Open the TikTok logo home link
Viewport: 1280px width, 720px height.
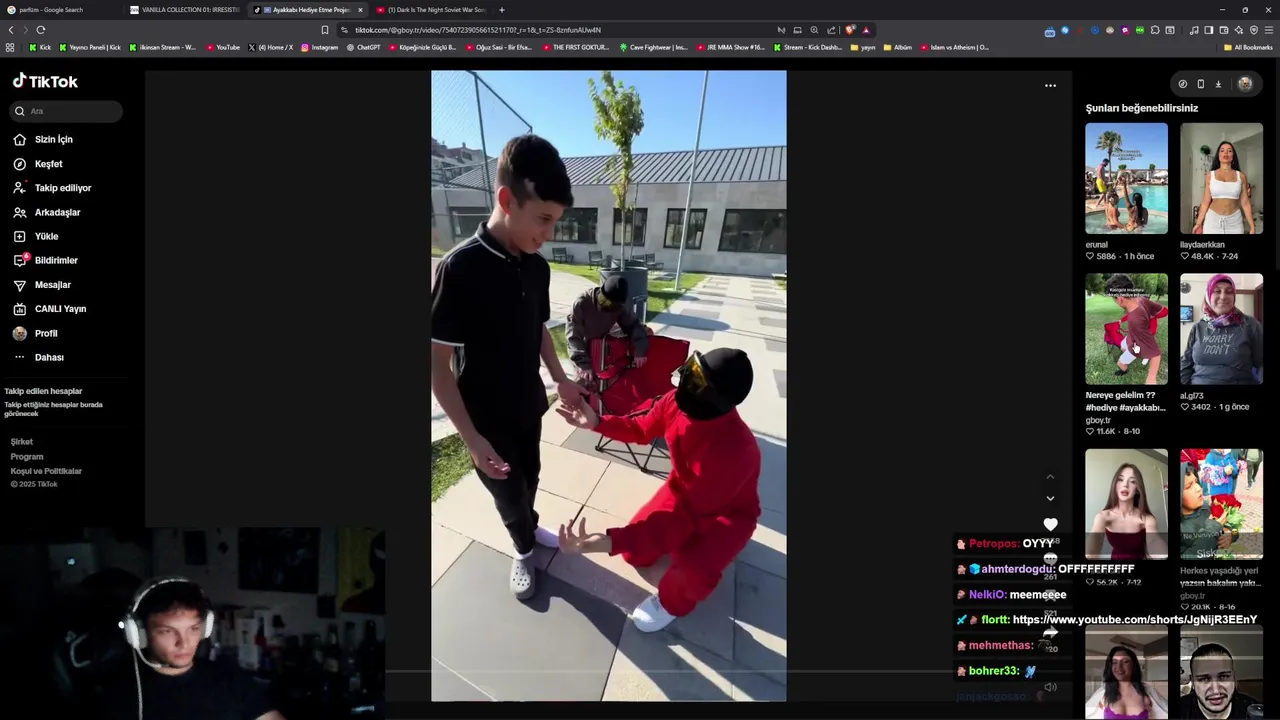(x=45, y=81)
